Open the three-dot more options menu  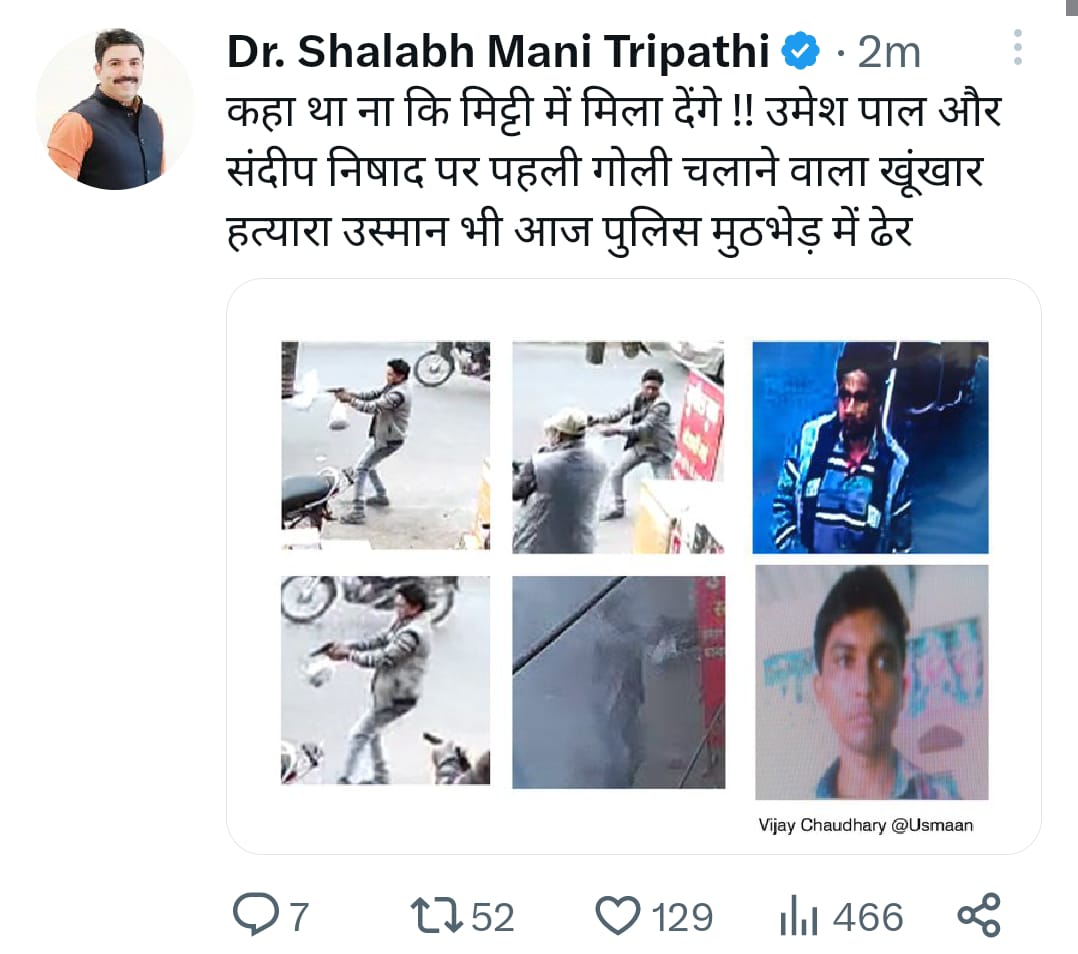(1018, 47)
